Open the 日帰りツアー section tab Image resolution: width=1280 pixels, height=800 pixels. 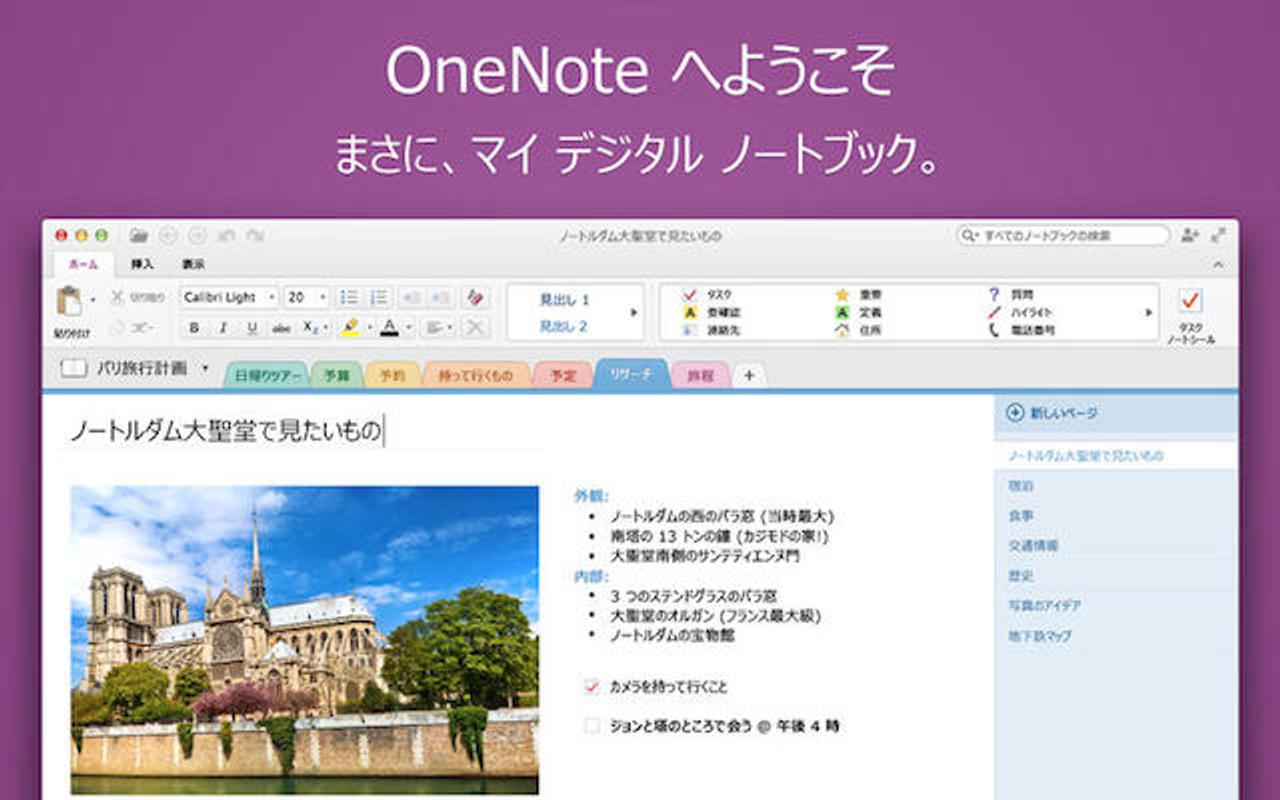[265, 376]
